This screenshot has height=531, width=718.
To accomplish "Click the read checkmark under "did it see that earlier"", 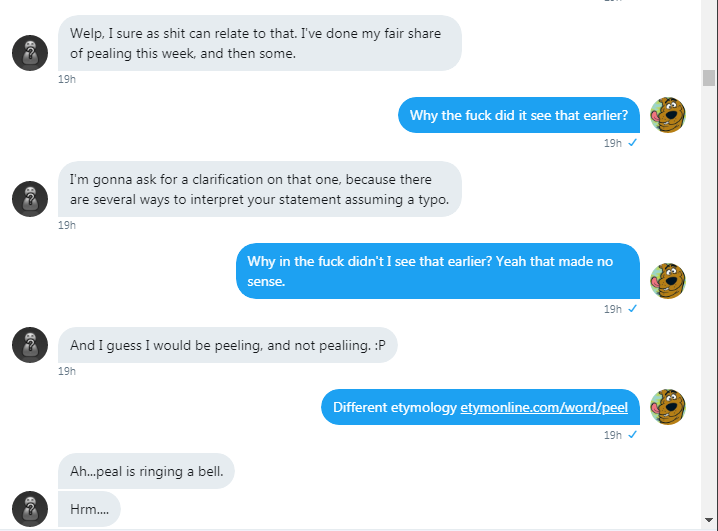I will [632, 143].
